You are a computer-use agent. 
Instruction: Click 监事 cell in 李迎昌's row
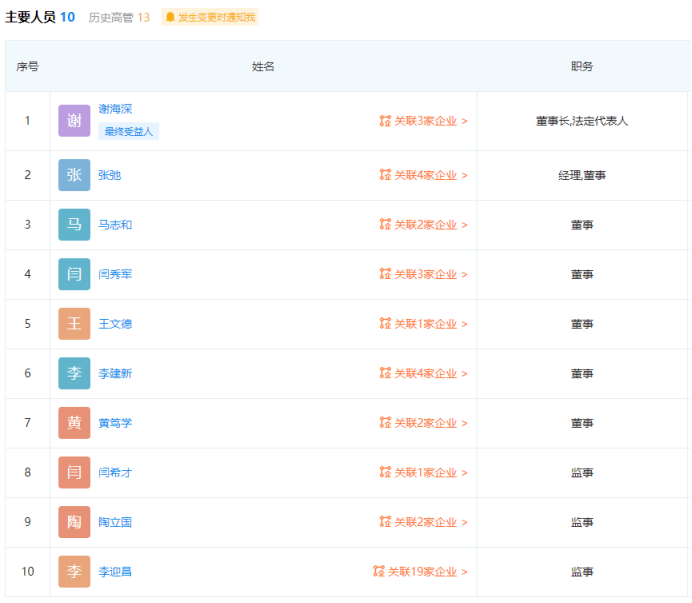pos(582,572)
